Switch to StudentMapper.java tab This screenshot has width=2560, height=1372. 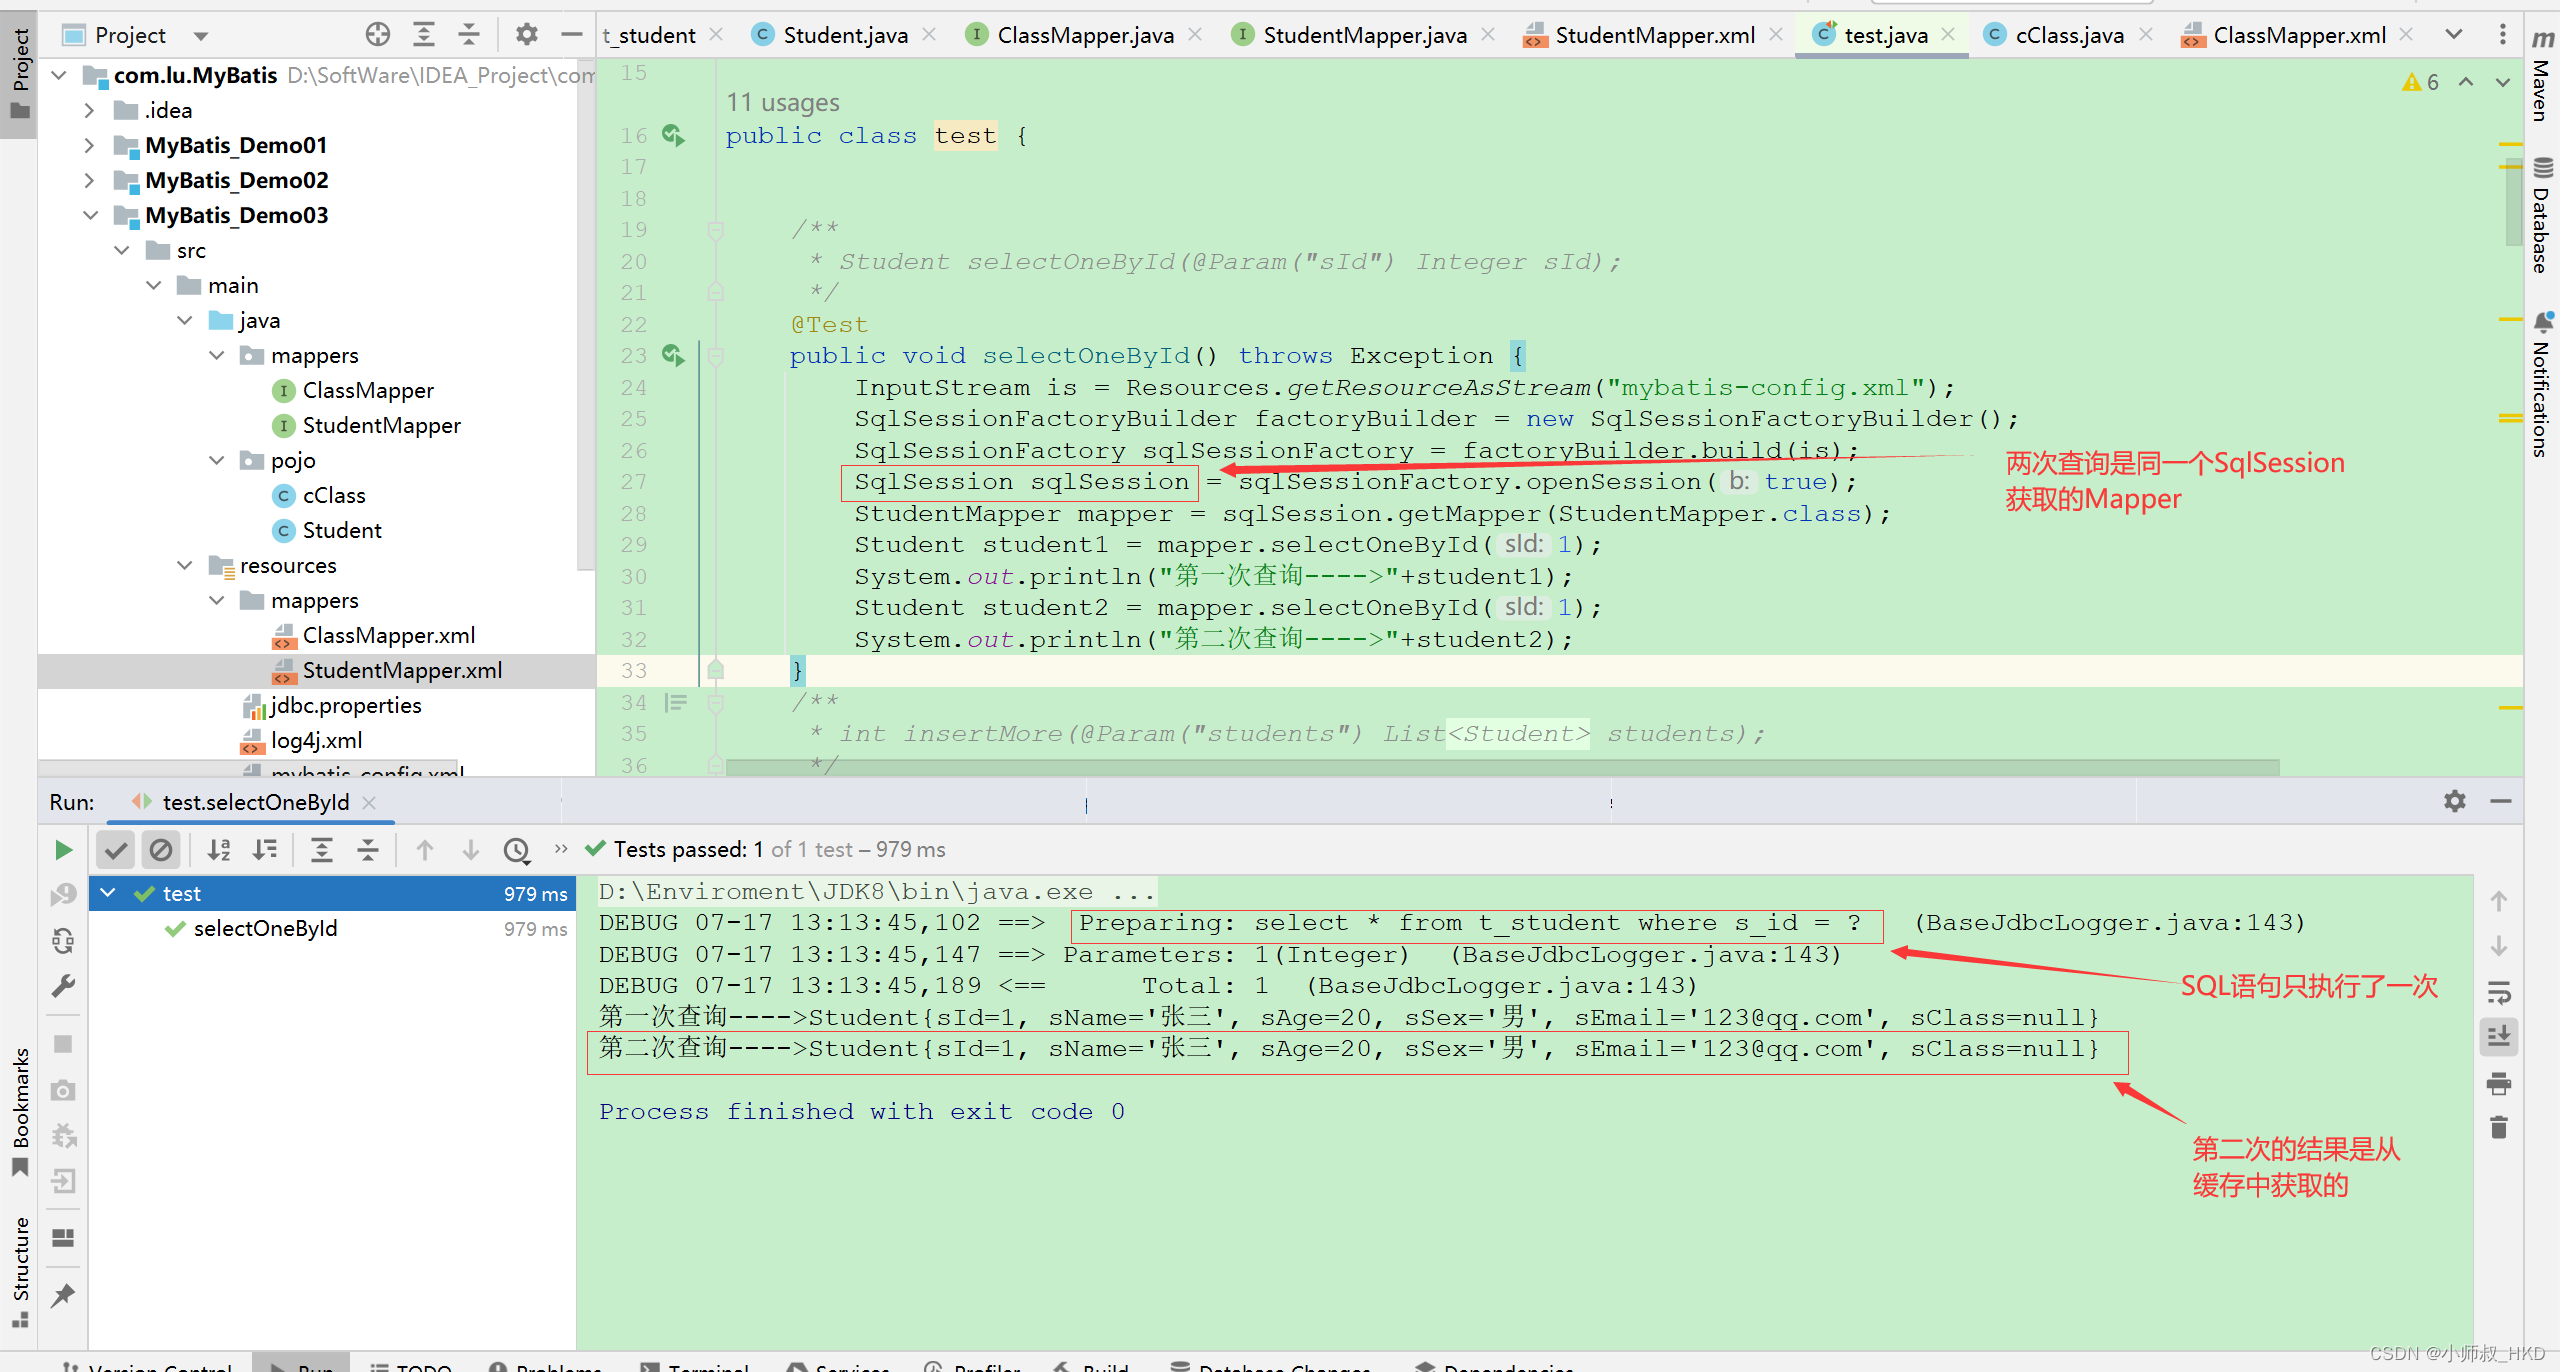[1364, 35]
